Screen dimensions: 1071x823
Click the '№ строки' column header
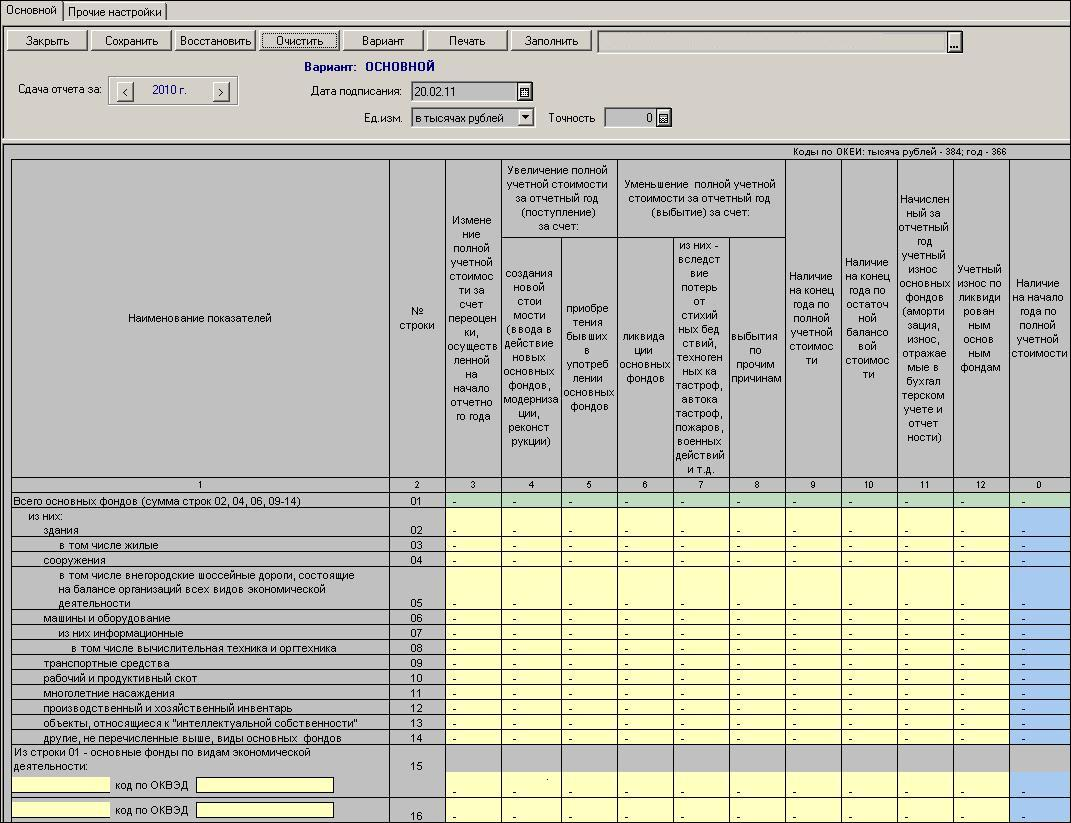(x=417, y=318)
